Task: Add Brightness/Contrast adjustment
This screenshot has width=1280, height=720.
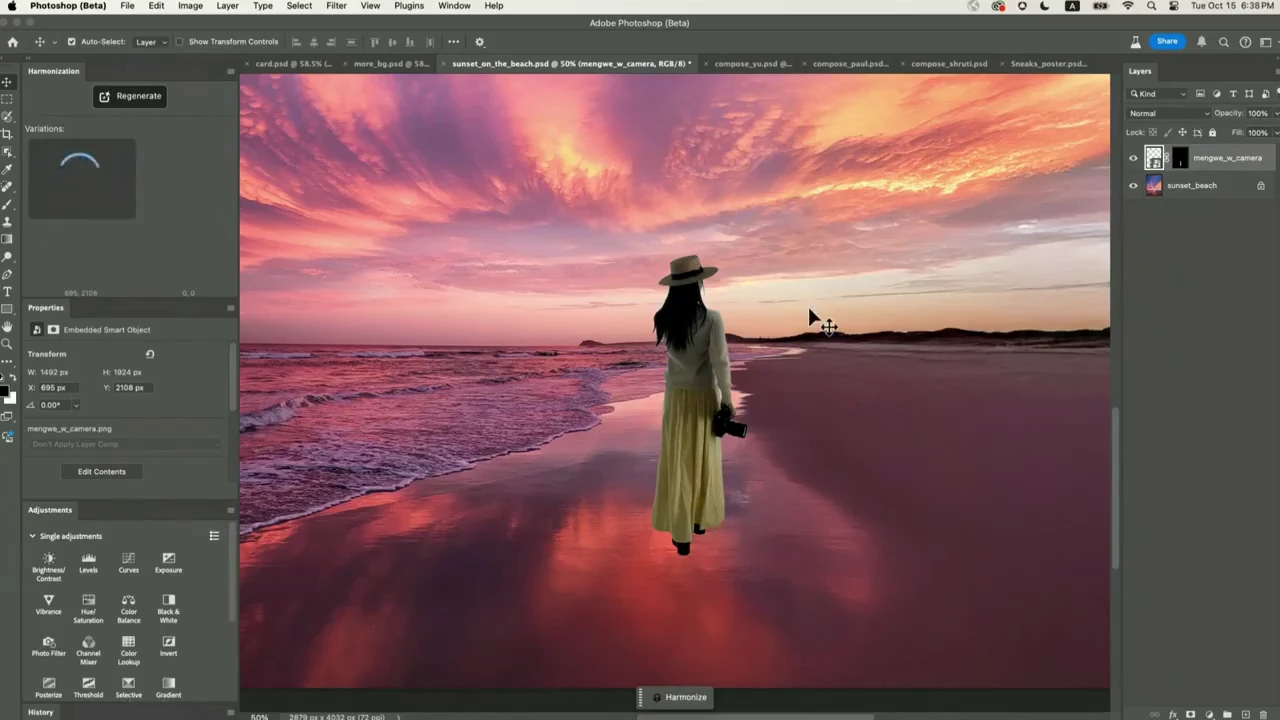Action: (x=48, y=566)
